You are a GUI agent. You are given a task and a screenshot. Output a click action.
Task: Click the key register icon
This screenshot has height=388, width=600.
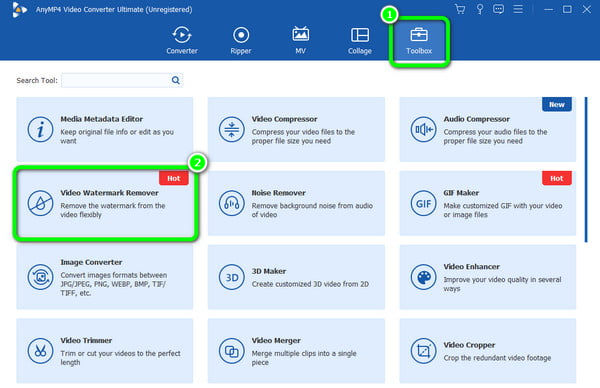tap(479, 9)
